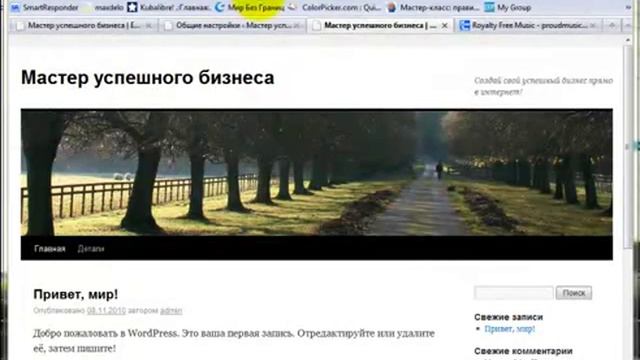The image size is (640, 360).
Task: Click the site tagline about успешный бизнес
Action: (543, 86)
